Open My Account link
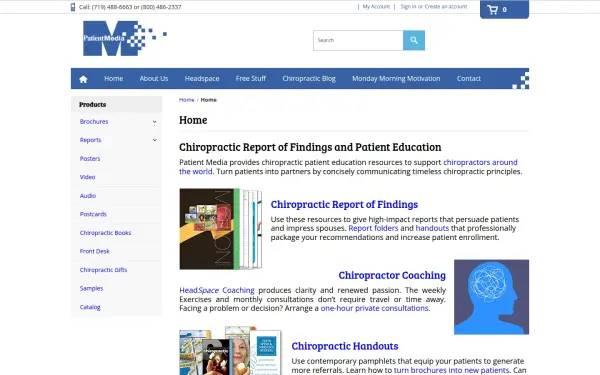Image resolution: width=600 pixels, height=375 pixels. tap(376, 7)
